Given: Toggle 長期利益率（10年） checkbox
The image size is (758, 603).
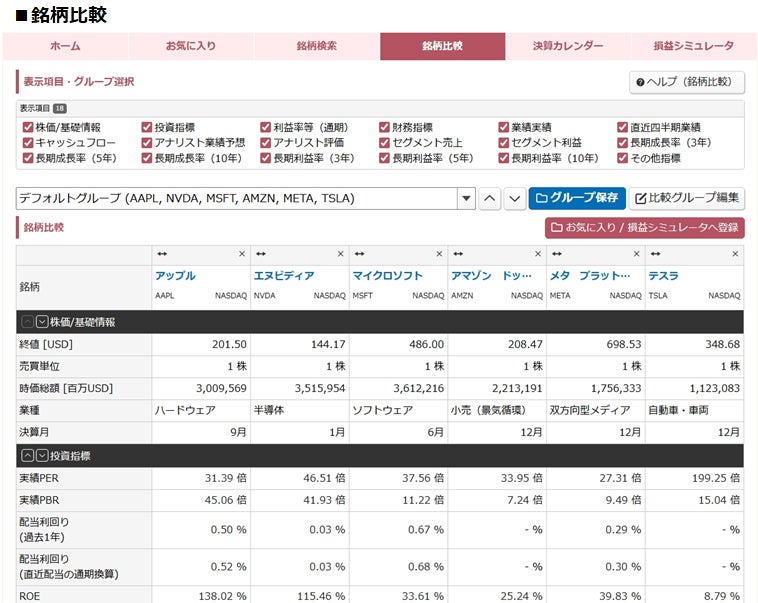Looking at the screenshot, I should (504, 158).
